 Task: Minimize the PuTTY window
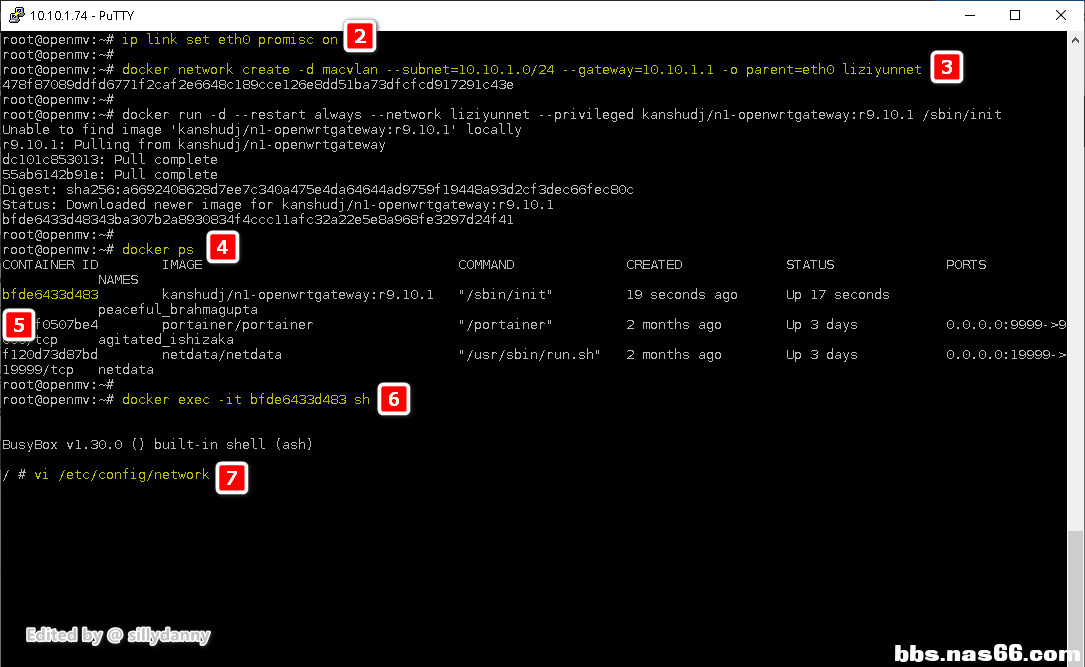click(x=968, y=15)
